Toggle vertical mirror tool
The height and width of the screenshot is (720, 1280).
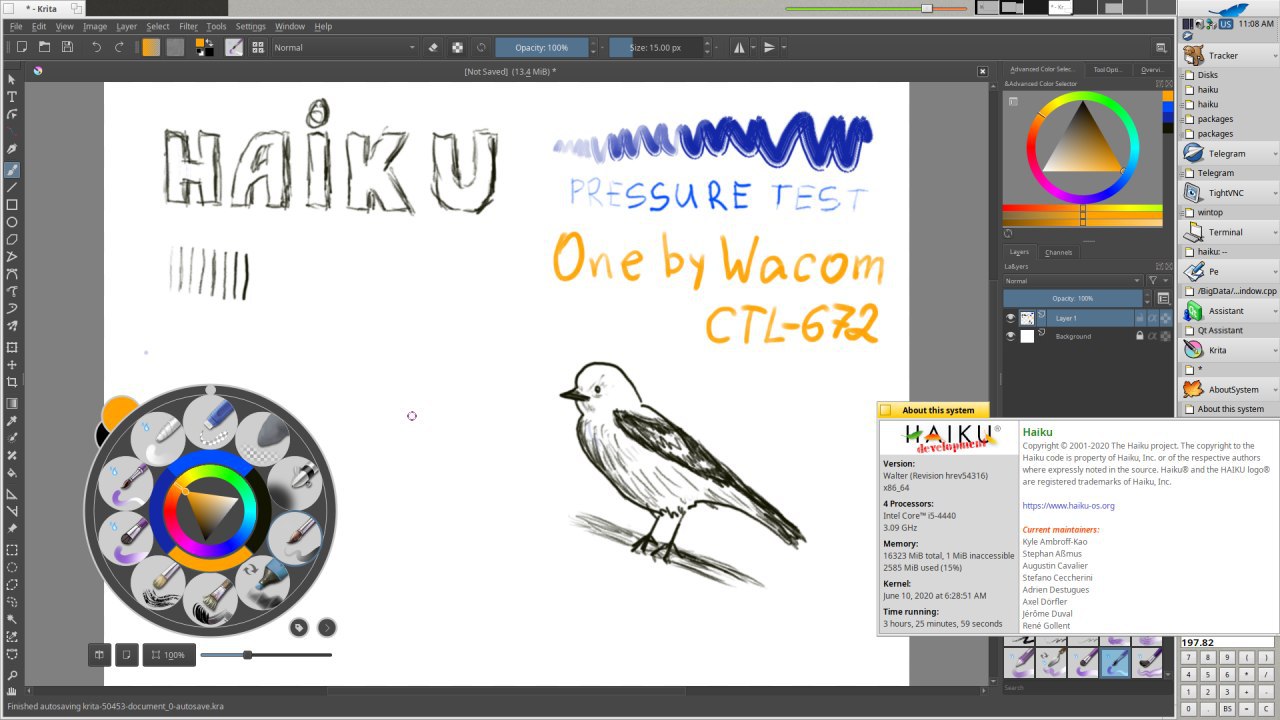point(769,47)
